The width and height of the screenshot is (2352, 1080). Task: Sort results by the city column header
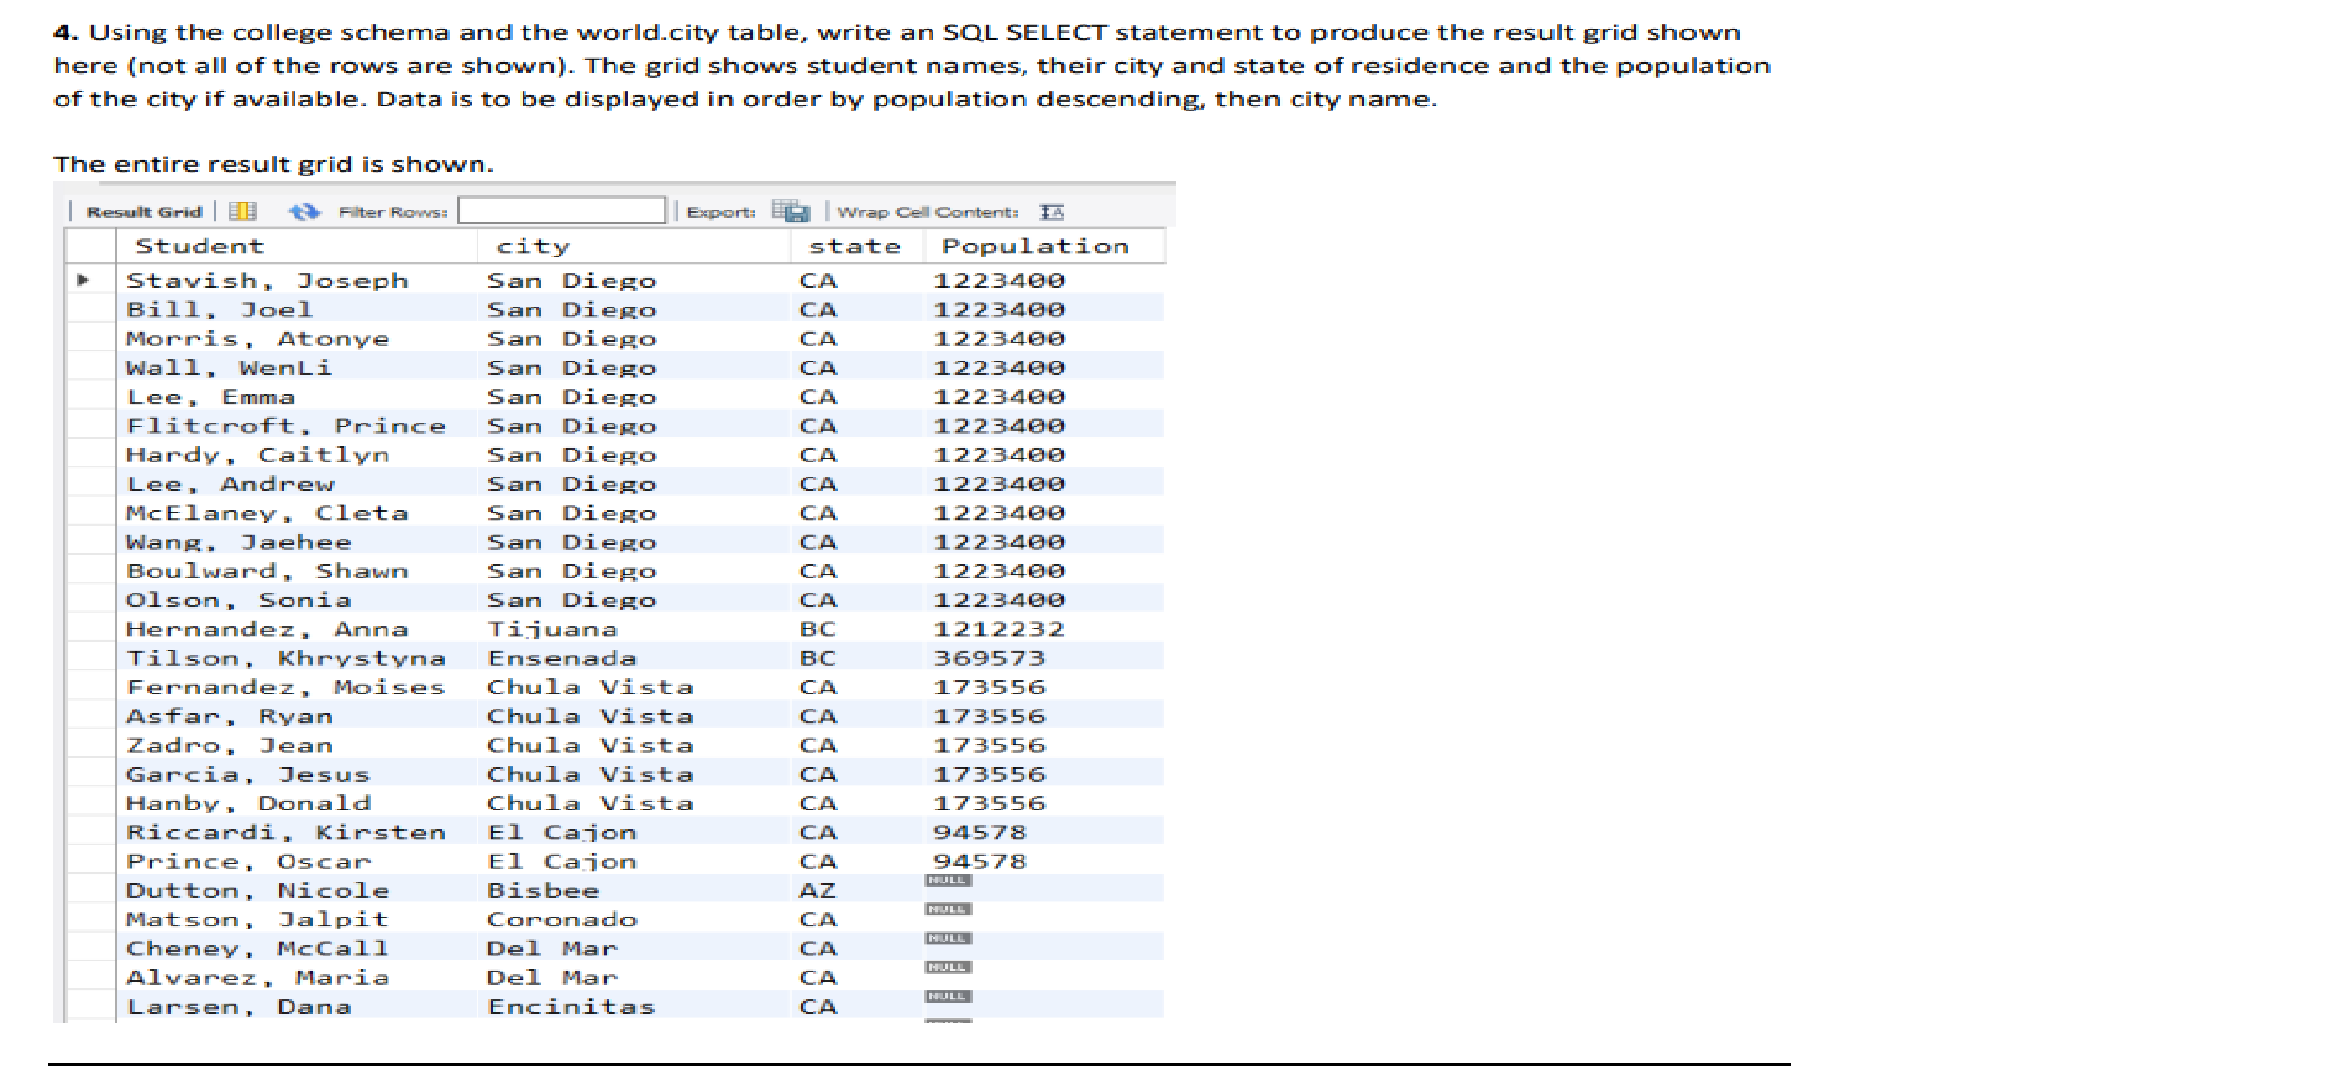(x=533, y=246)
